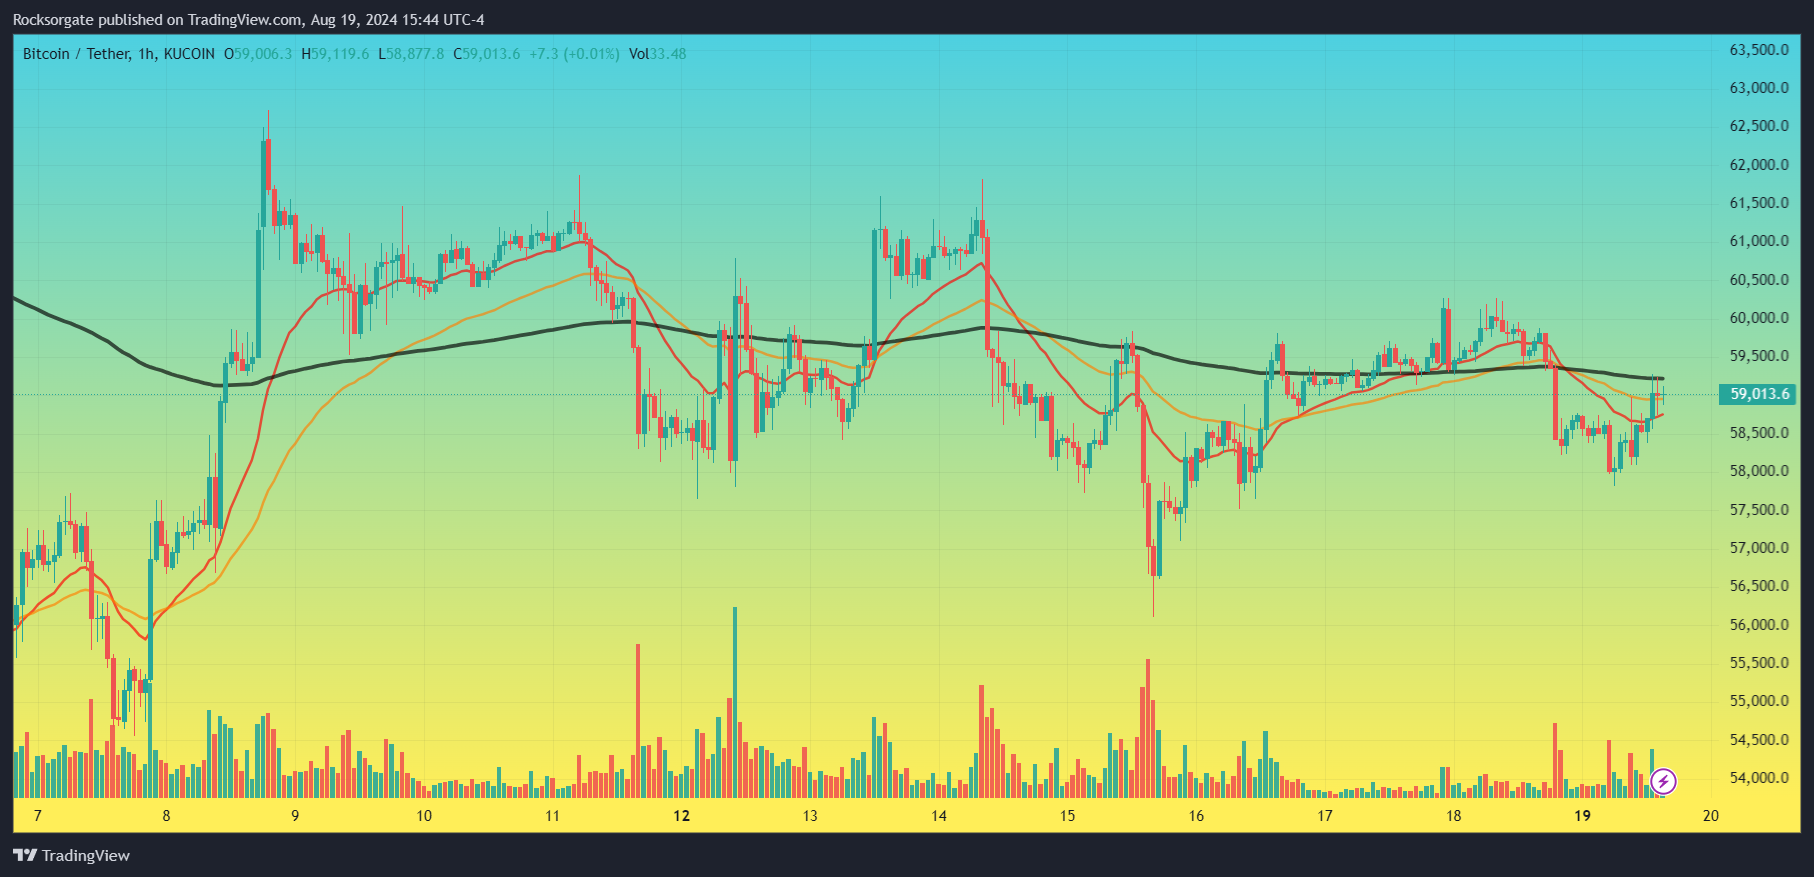The height and width of the screenshot is (877, 1814).
Task: Click the 57,500.0 price axis label
Action: [x=1759, y=510]
